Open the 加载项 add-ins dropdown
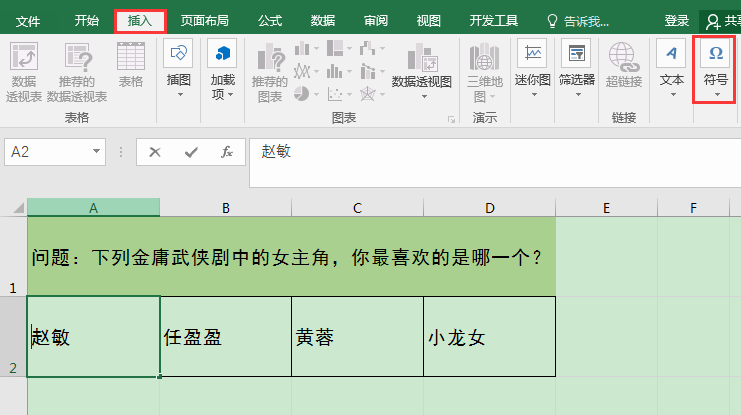Viewport: 741px width, 415px height. click(223, 69)
